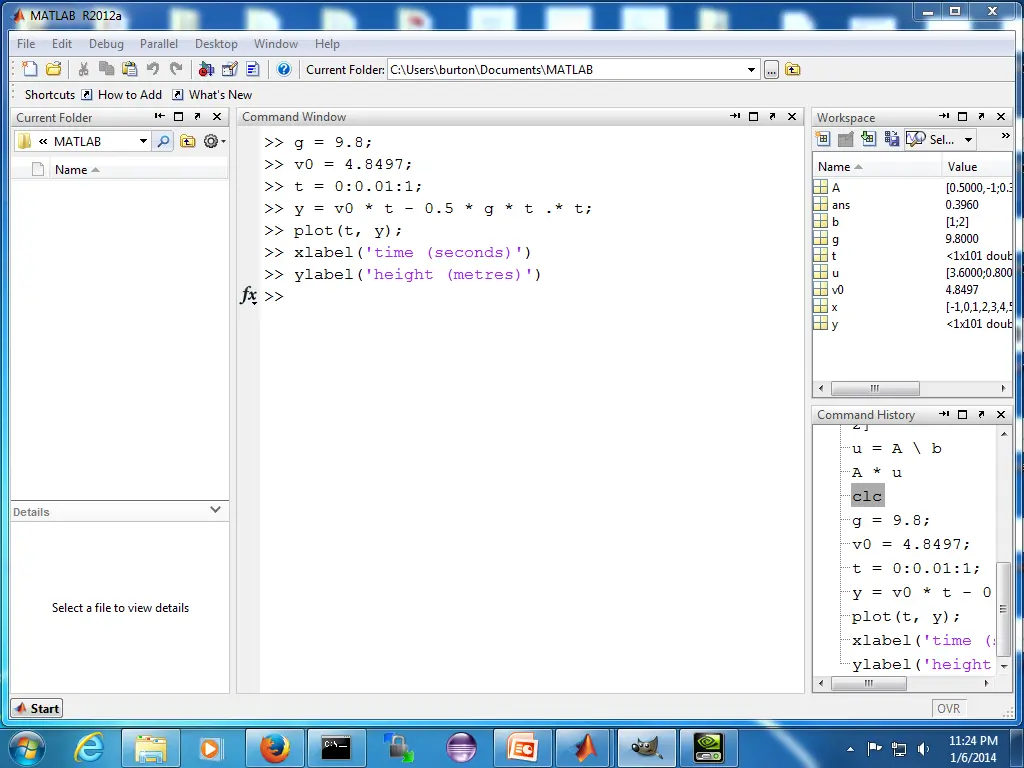Click the Paste clipboard icon
The width and height of the screenshot is (1024, 768).
pos(129,69)
